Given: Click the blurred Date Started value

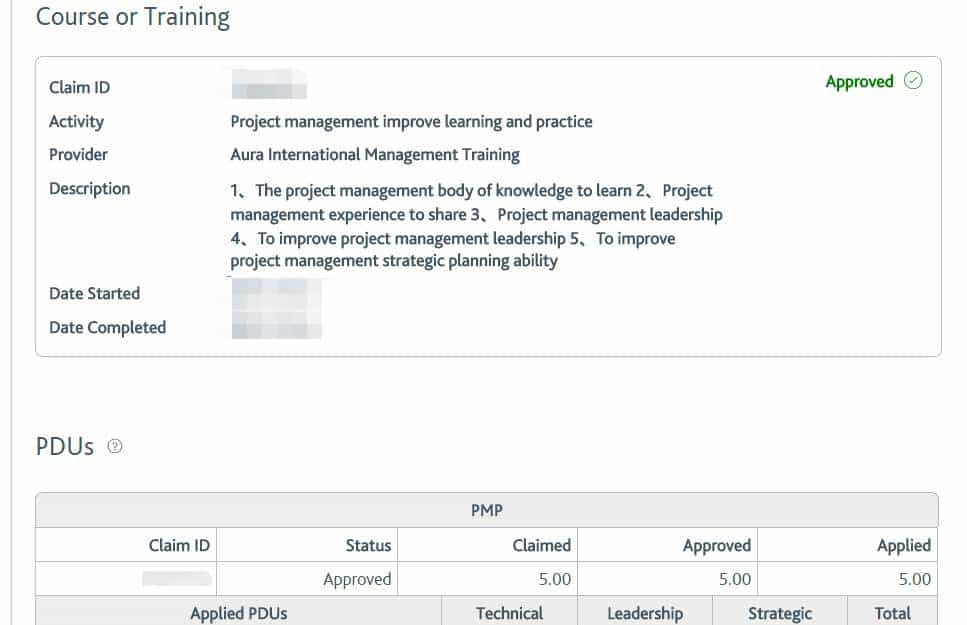Looking at the screenshot, I should coord(276,294).
